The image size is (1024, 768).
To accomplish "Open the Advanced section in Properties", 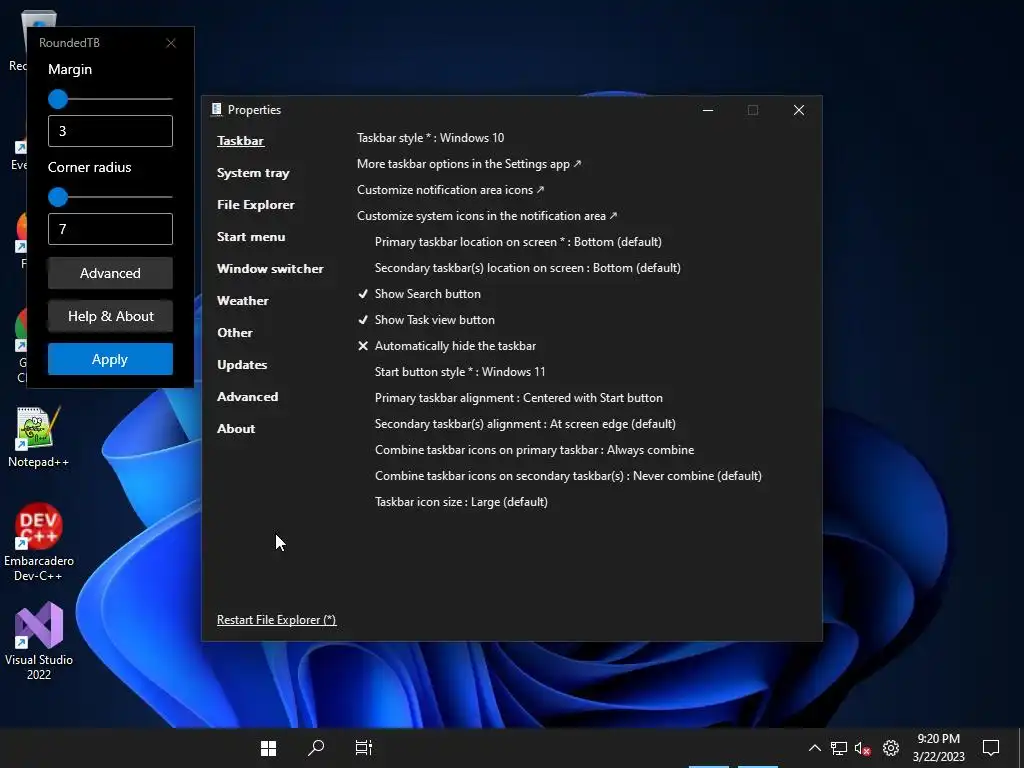I will (248, 396).
